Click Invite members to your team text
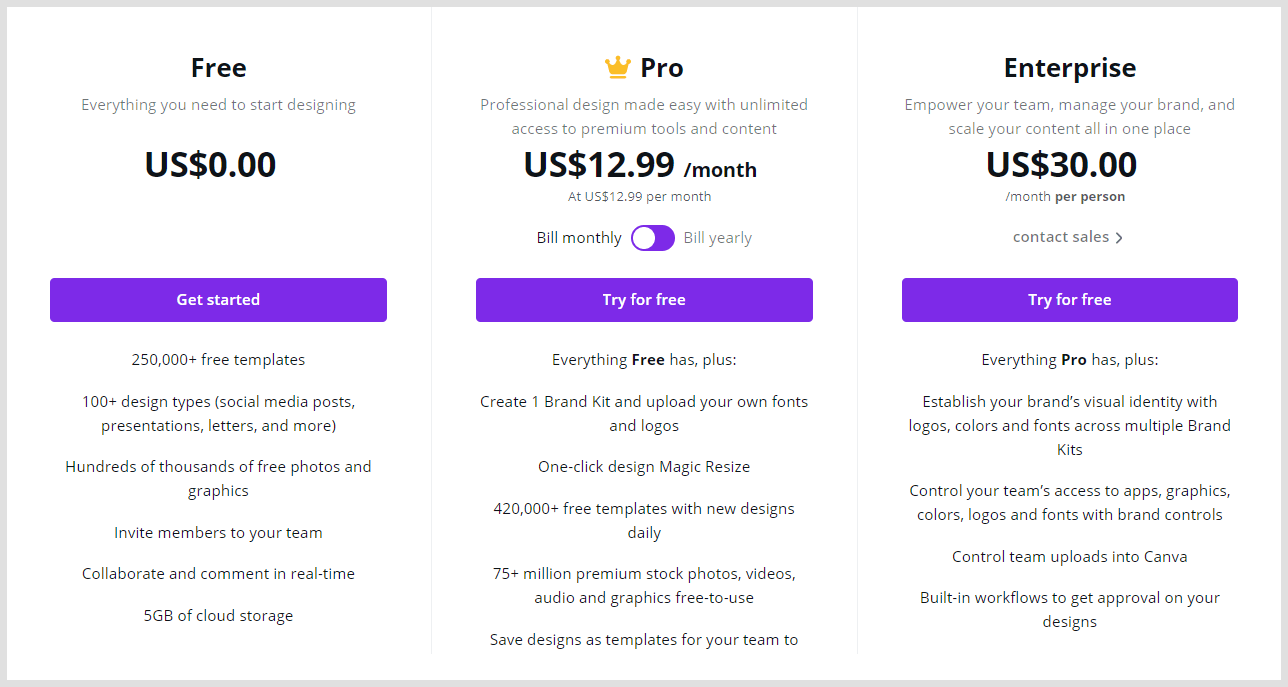 (x=218, y=533)
